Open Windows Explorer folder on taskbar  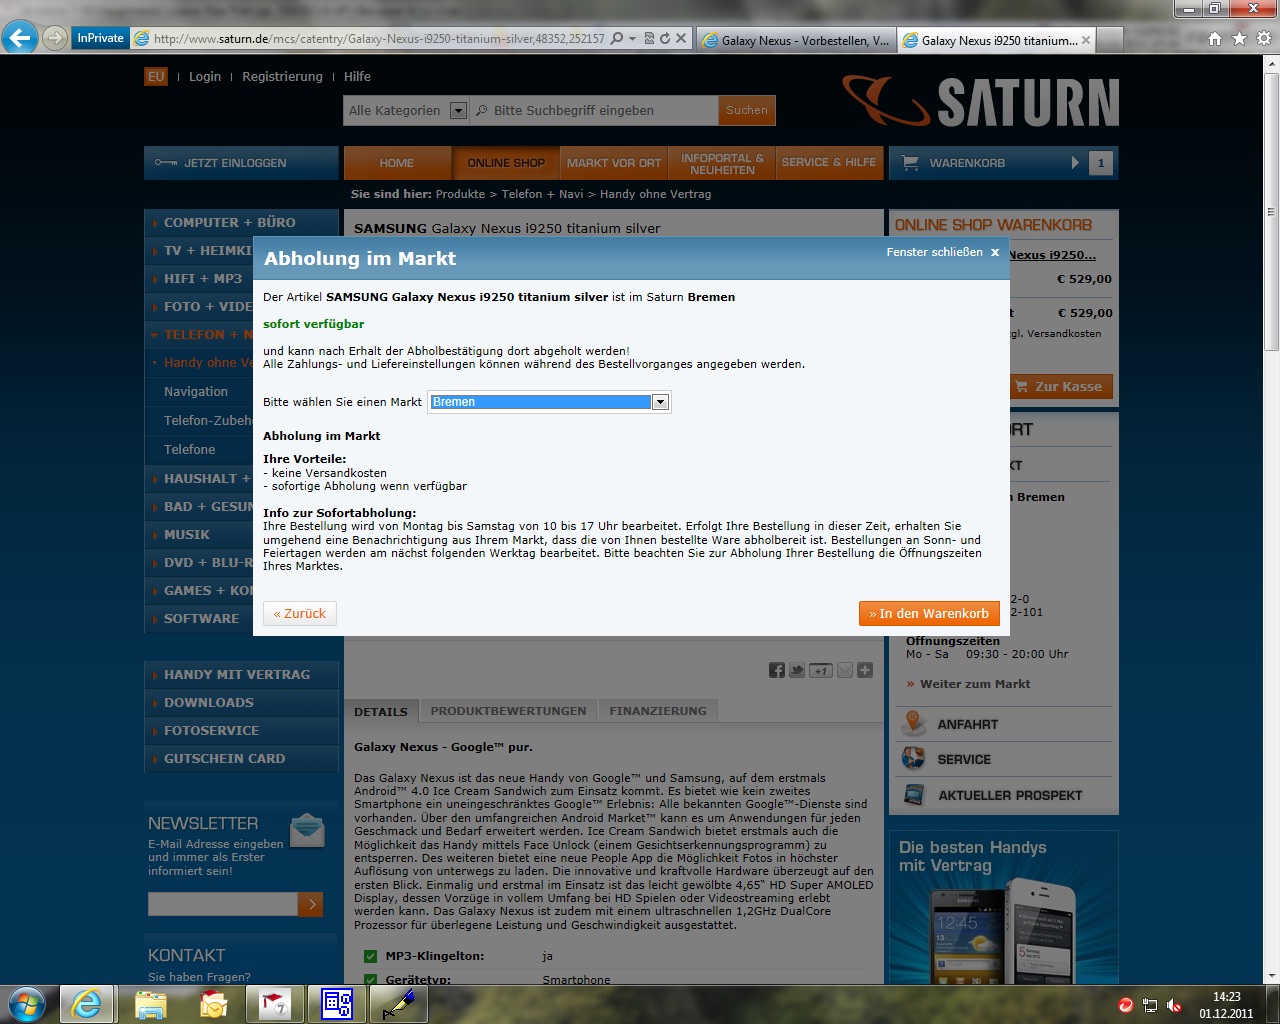tap(150, 1004)
